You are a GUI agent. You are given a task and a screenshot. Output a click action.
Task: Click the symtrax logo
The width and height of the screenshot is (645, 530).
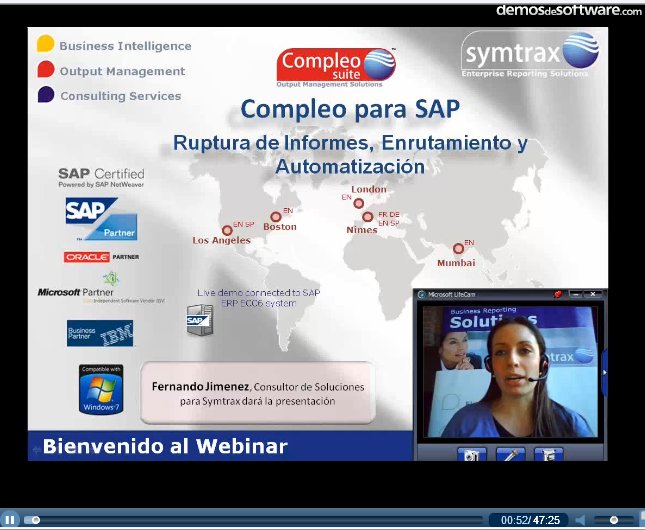point(530,55)
